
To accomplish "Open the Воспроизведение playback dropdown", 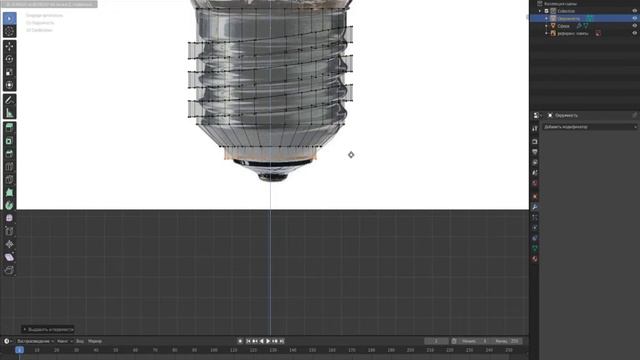I will click(x=35, y=341).
